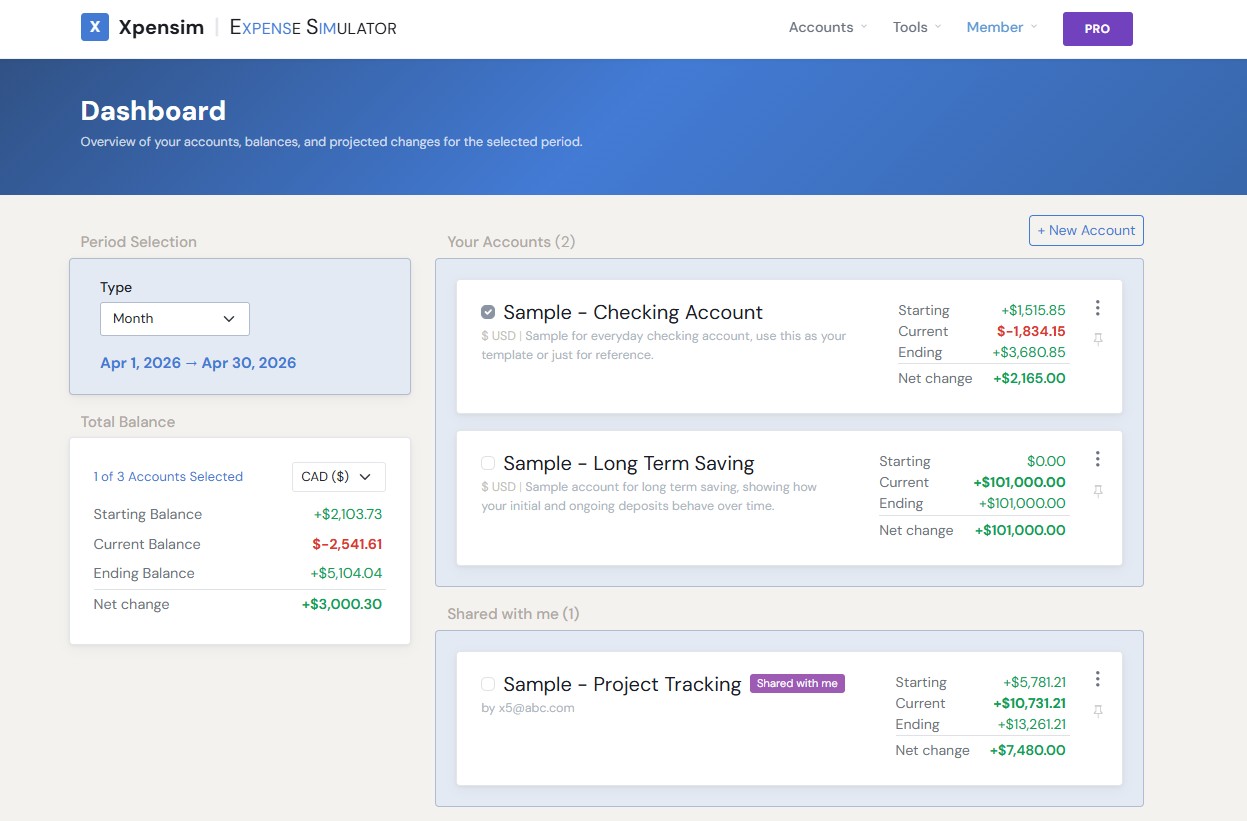Image resolution: width=1247 pixels, height=821 pixels.
Task: Click Checking Account current value $-1,834.15
Action: pyautogui.click(x=1031, y=331)
